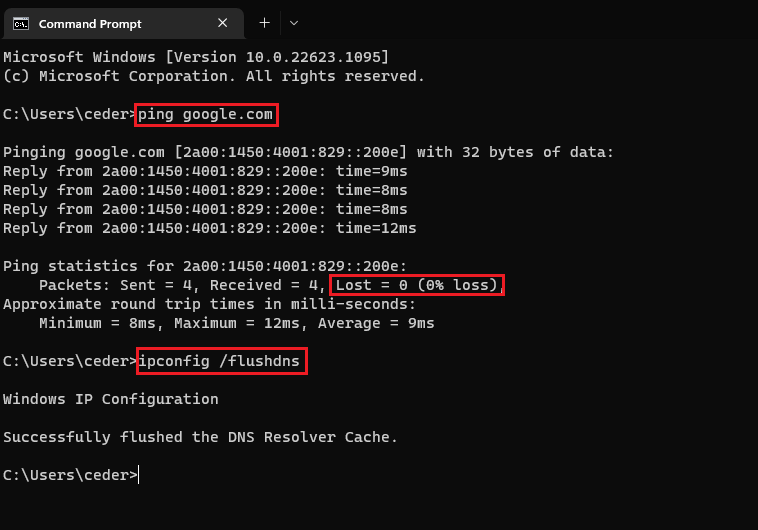Image resolution: width=758 pixels, height=530 pixels.
Task: Click the highlighted Lost = 0 (0% loss) text
Action: coord(416,286)
